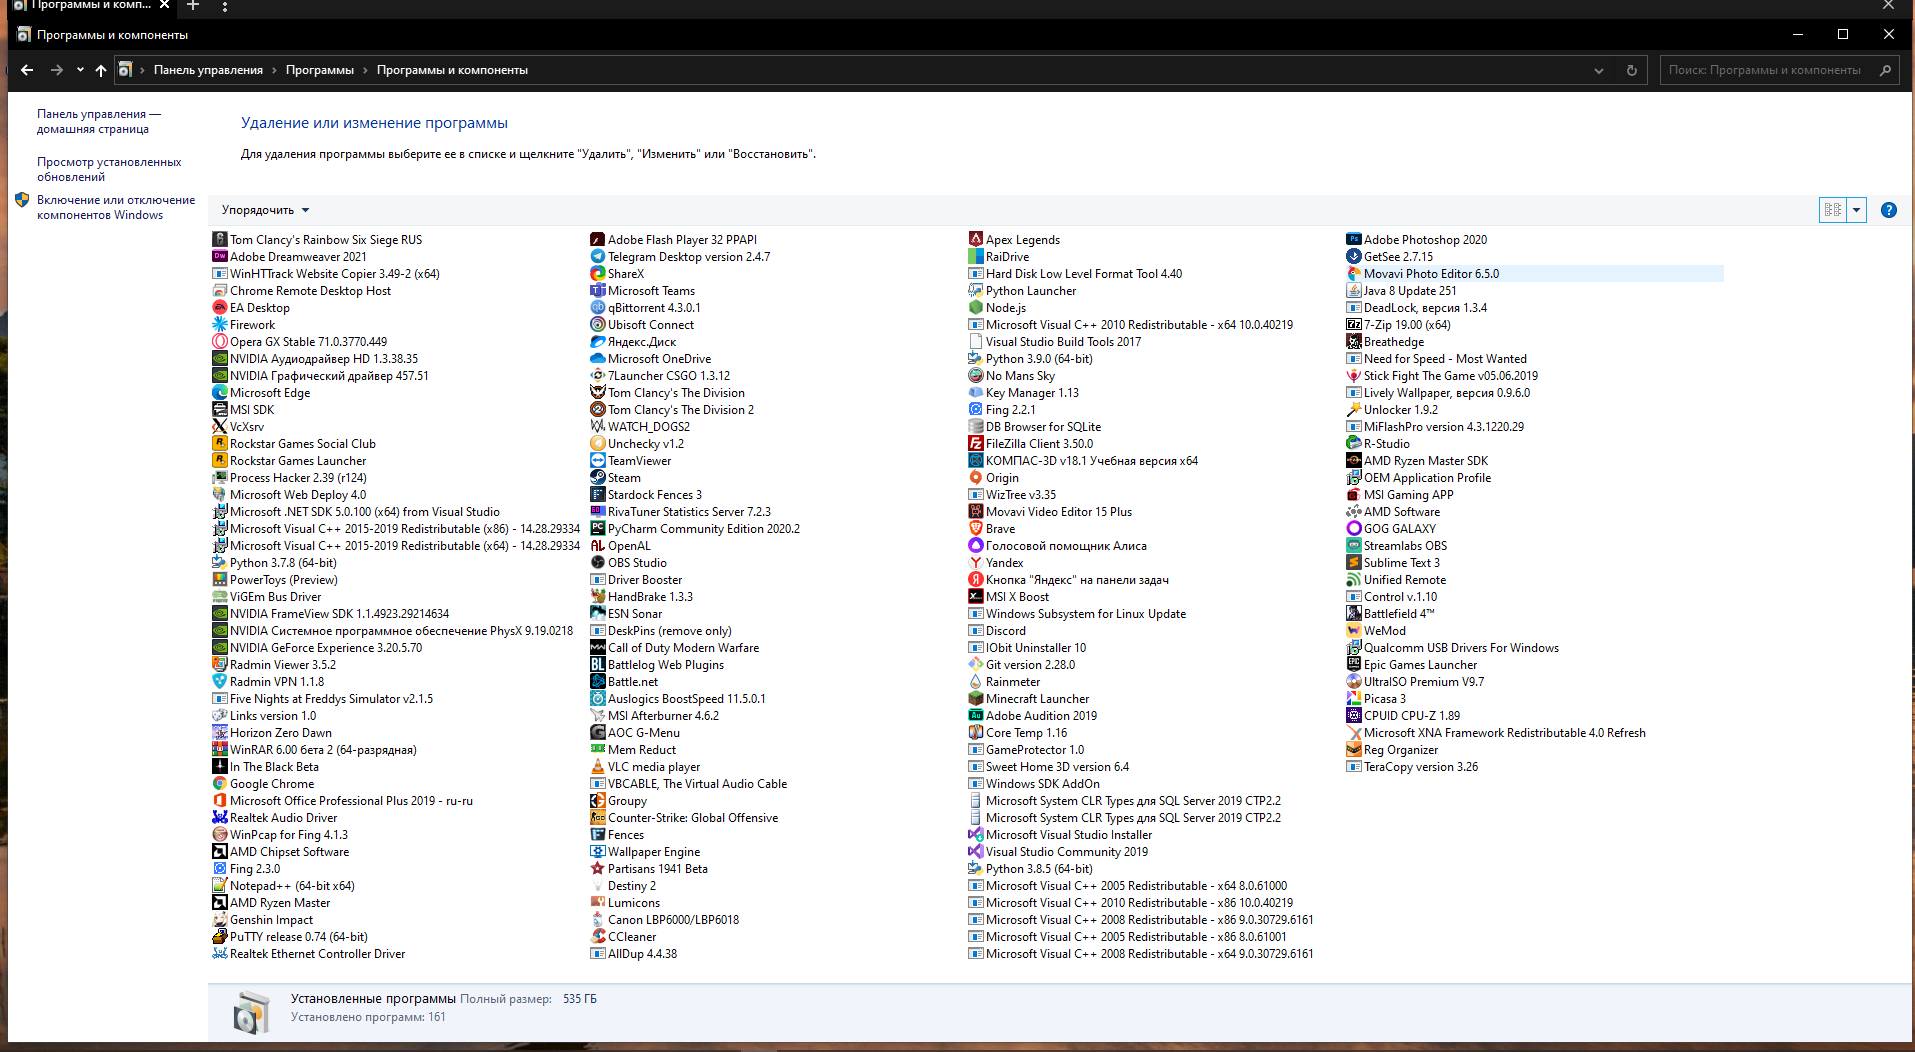Open the Упорядочить dropdown menu

pyautogui.click(x=266, y=210)
